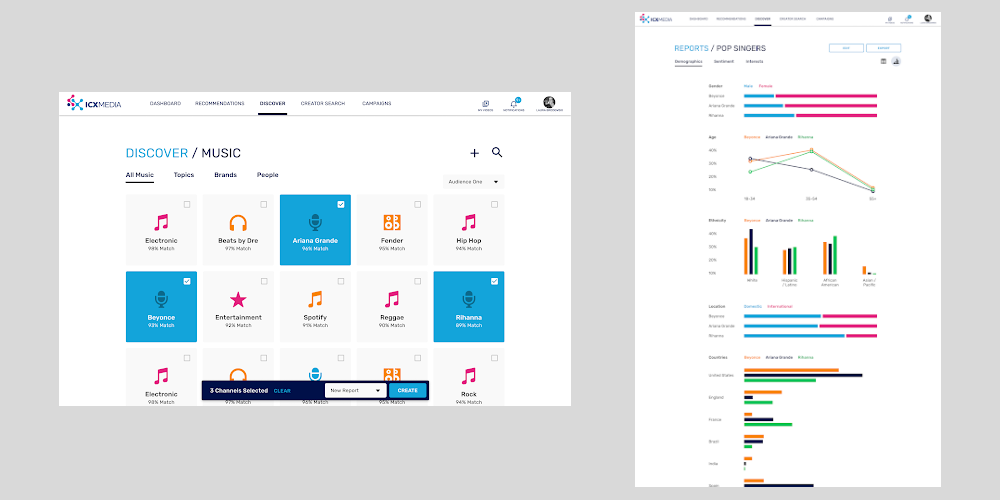Click the Reggae card

coord(392,307)
